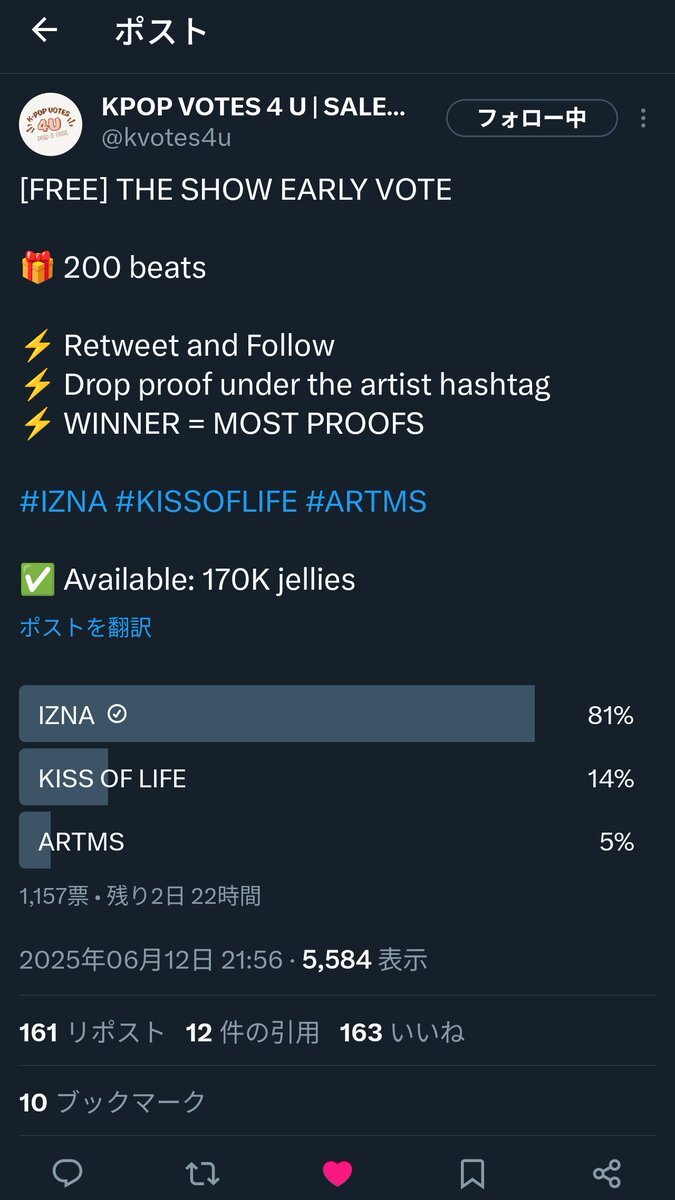Open the @kvotes4u account handle

[x=166, y=138]
